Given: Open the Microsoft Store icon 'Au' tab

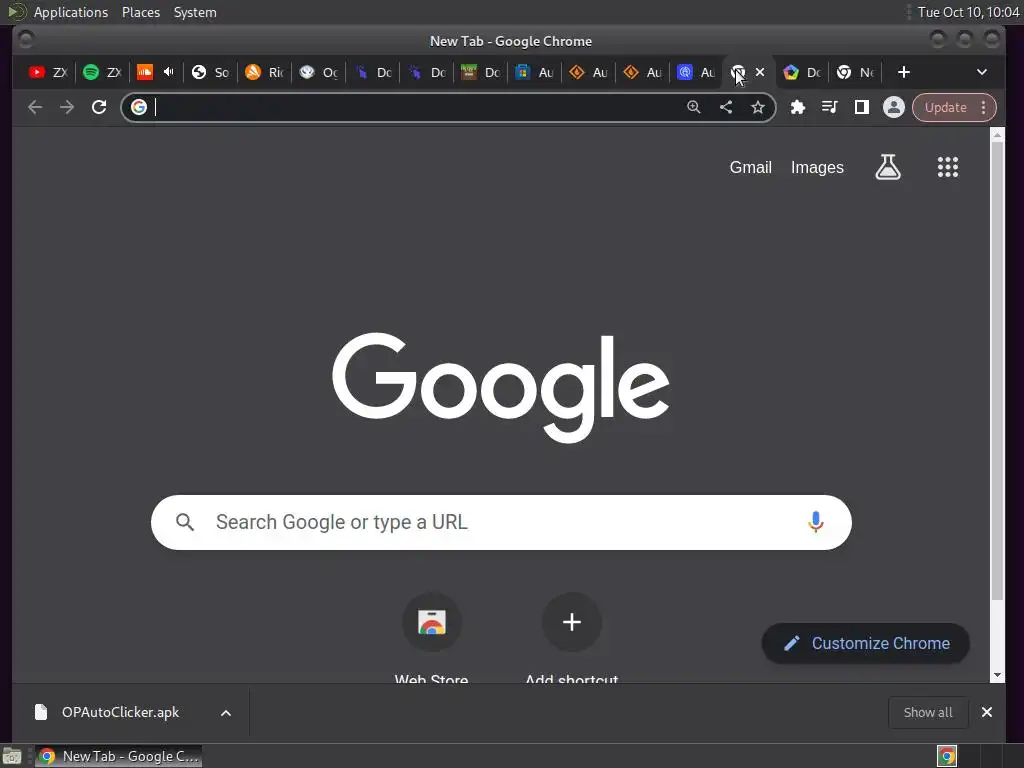Looking at the screenshot, I should coord(535,72).
